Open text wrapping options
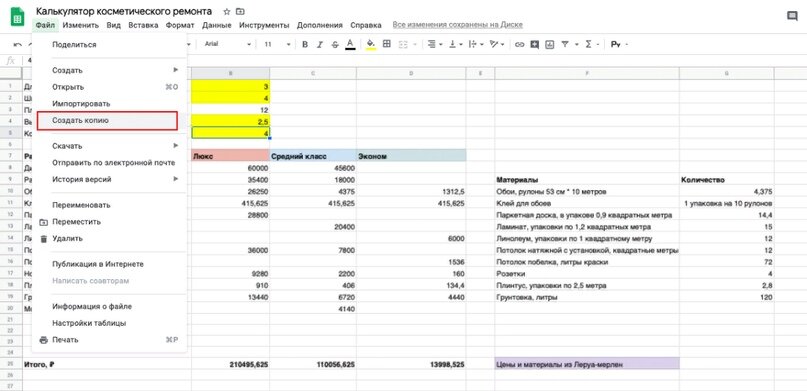 (x=476, y=44)
